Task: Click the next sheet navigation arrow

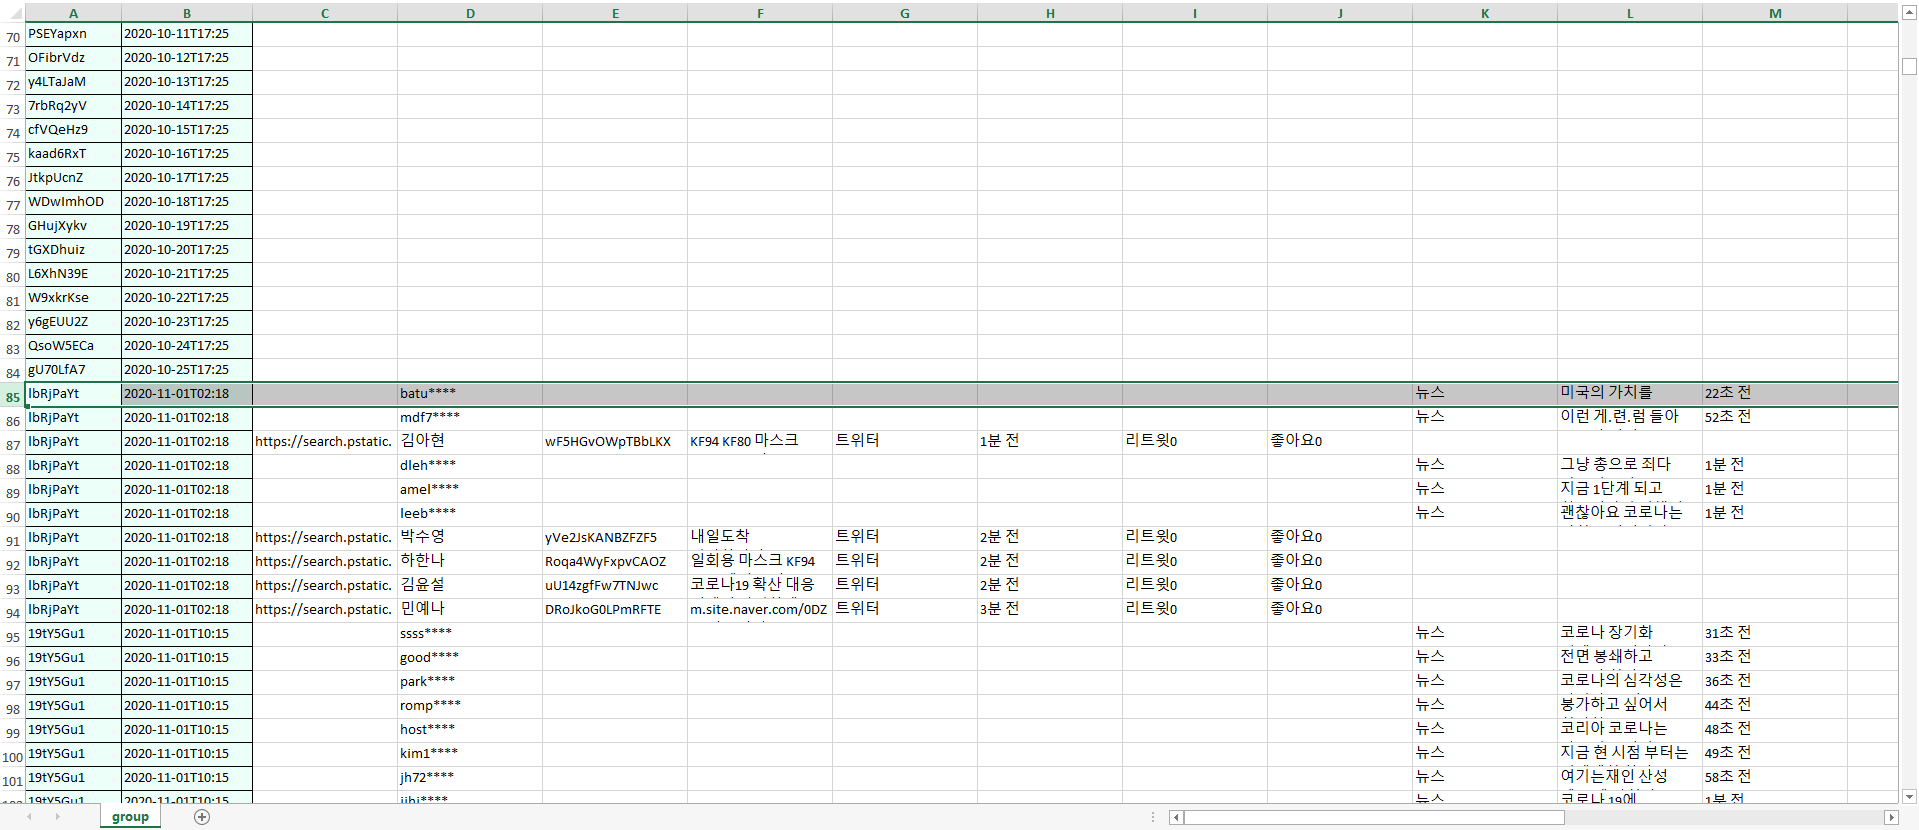Action: coord(57,817)
